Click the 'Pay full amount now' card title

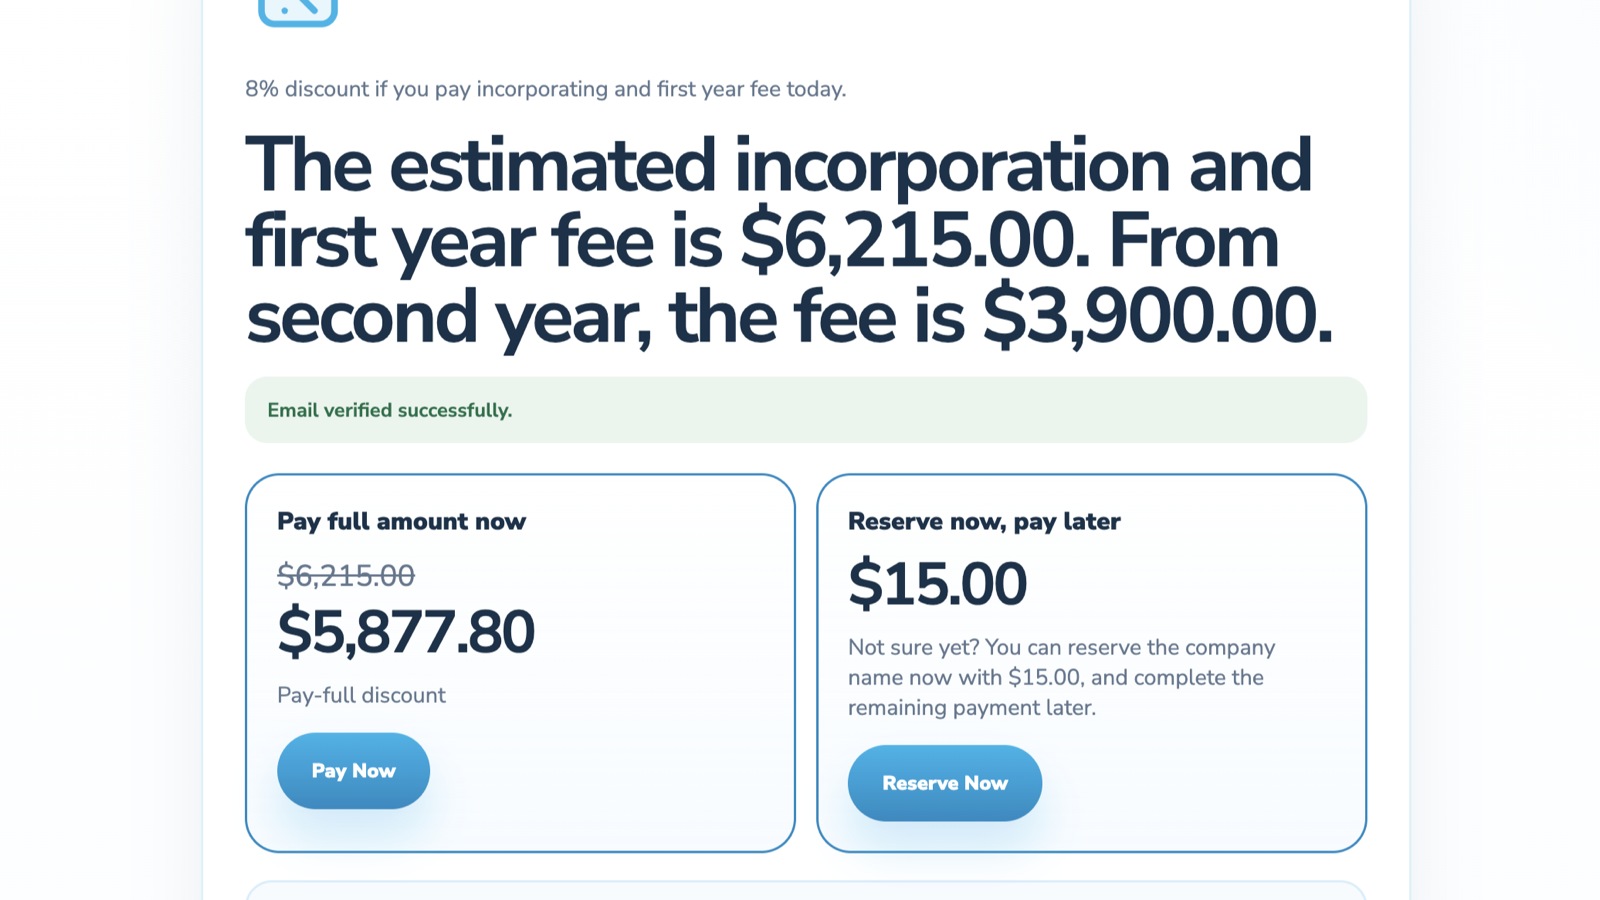(400, 521)
